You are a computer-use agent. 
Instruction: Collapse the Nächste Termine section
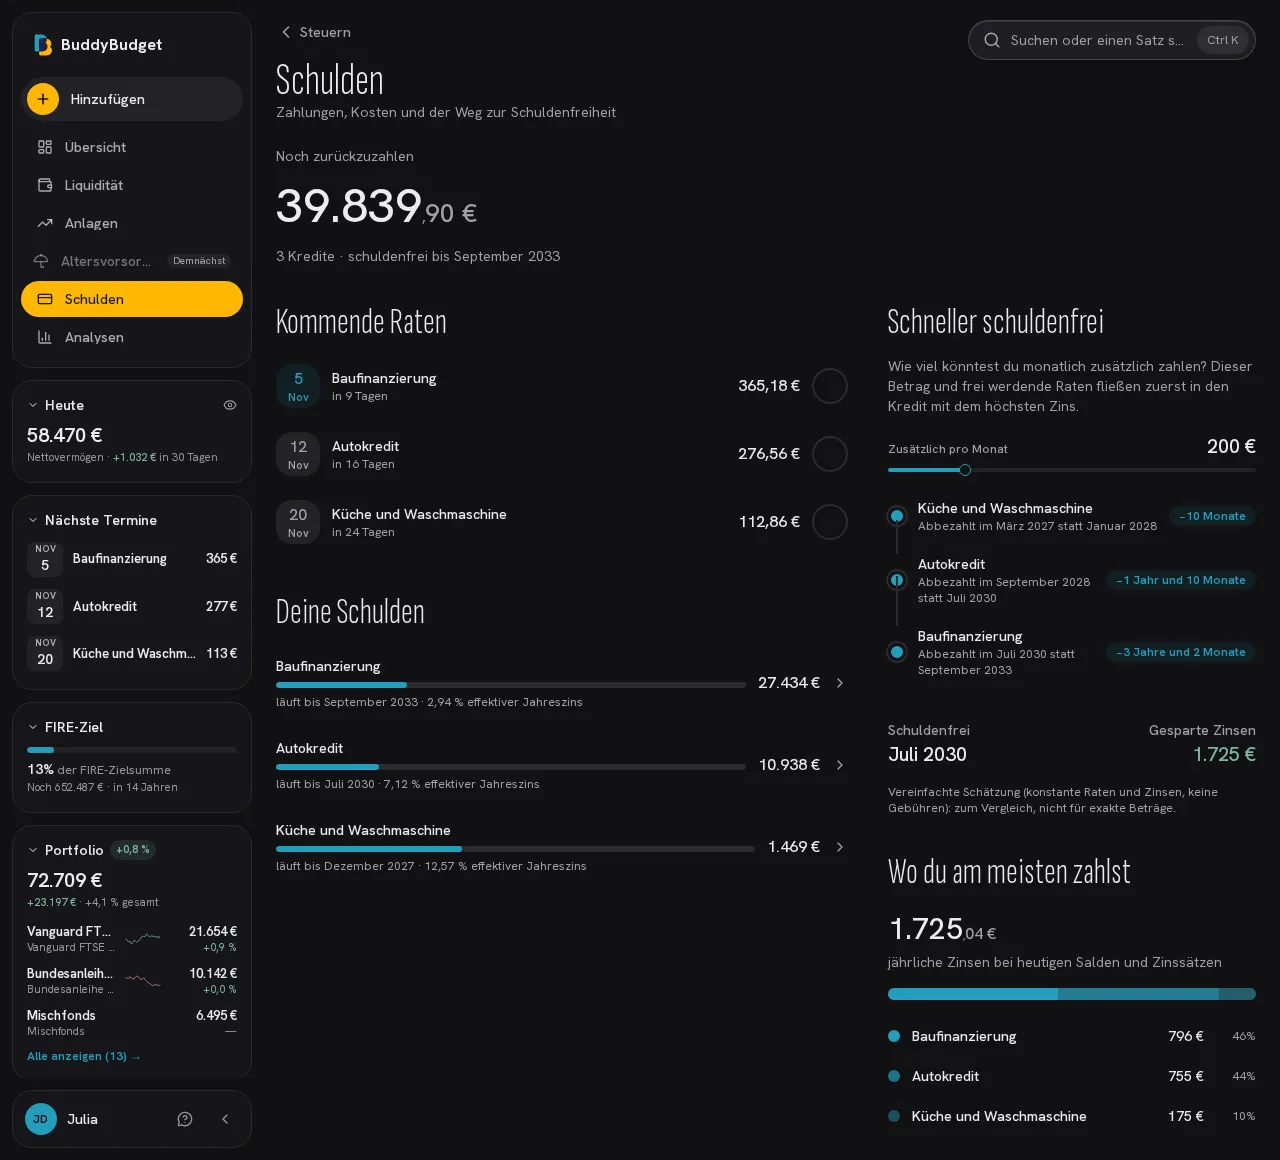[33, 520]
